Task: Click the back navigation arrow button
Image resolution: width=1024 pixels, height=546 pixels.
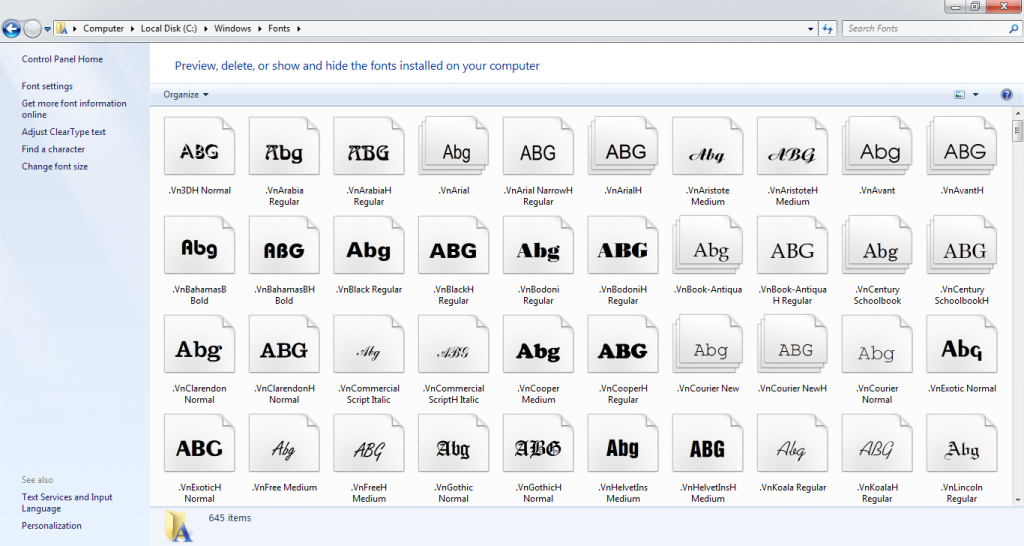Action: click(x=11, y=29)
